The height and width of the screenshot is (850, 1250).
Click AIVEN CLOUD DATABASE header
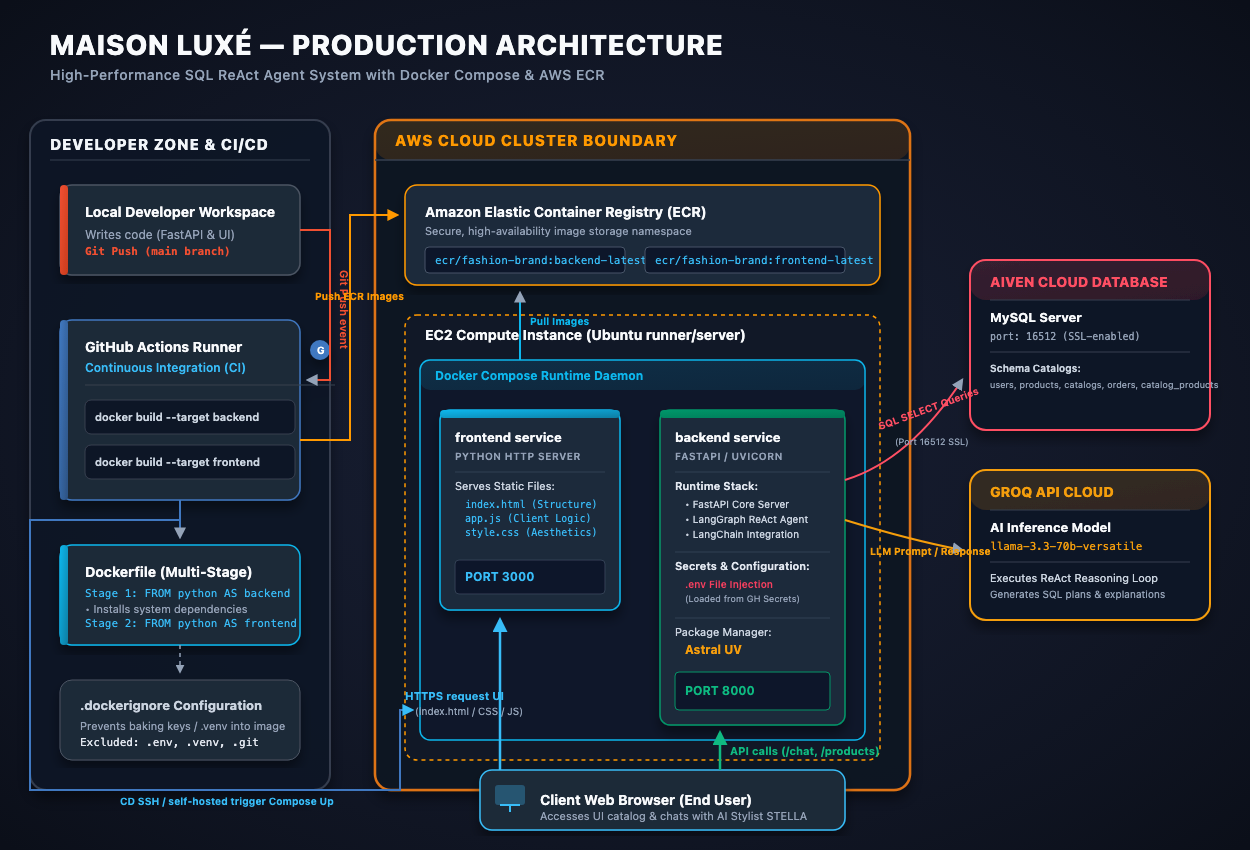1079,282
